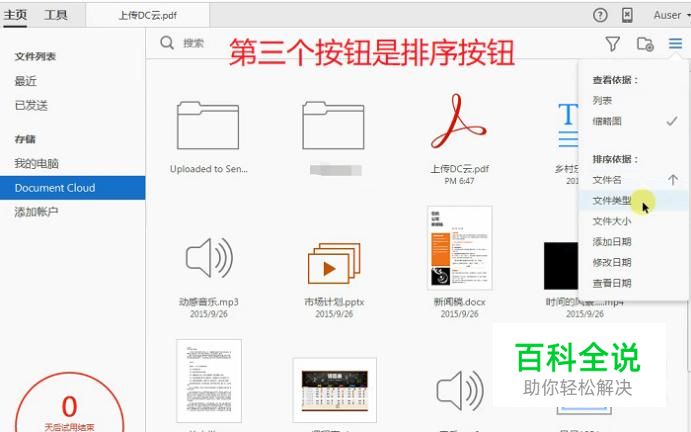Click the new folder icon
The image size is (691, 432).
pyautogui.click(x=645, y=44)
